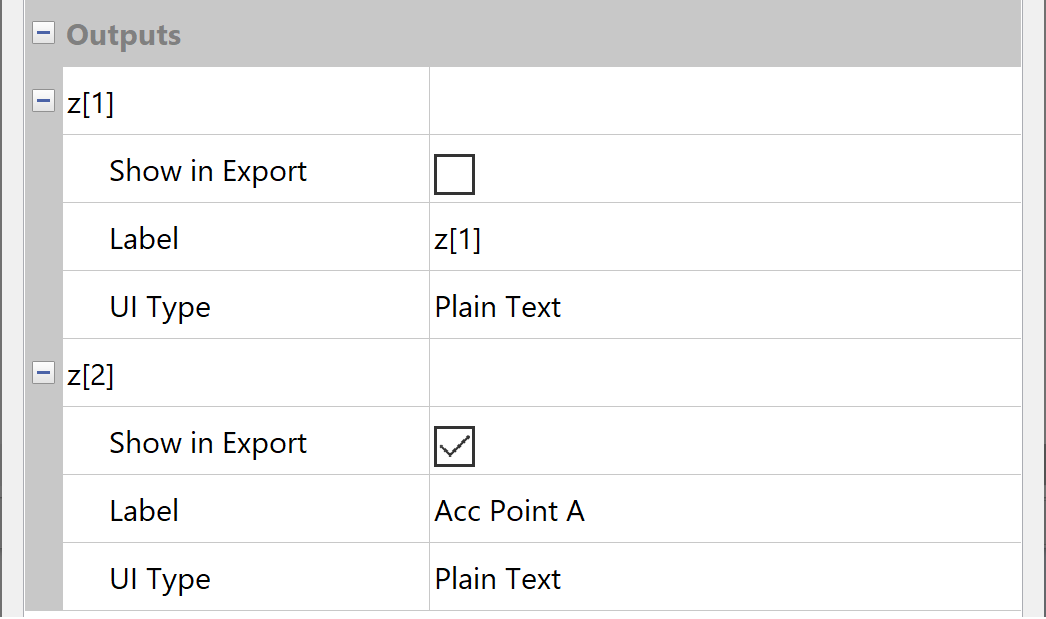This screenshot has height=619, width=1046.
Task: Select the Label property name under z[1]
Action: (144, 239)
